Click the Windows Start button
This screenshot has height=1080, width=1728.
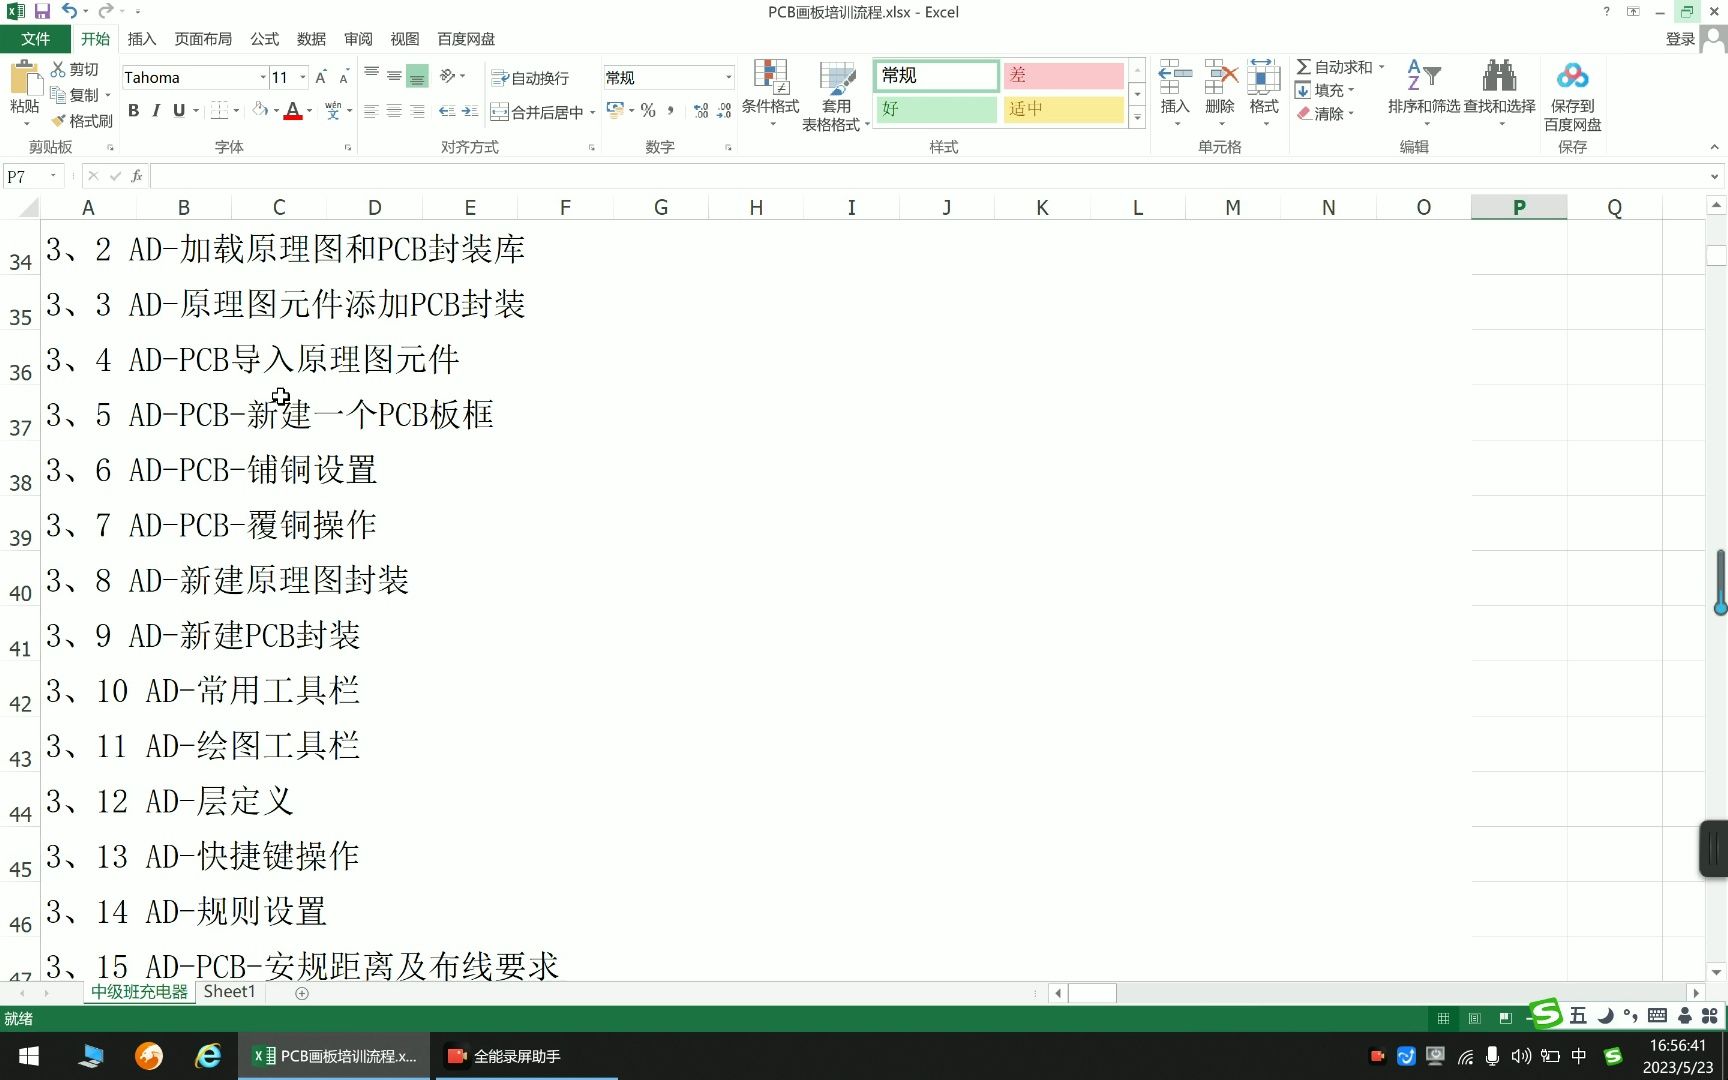[x=29, y=1056]
